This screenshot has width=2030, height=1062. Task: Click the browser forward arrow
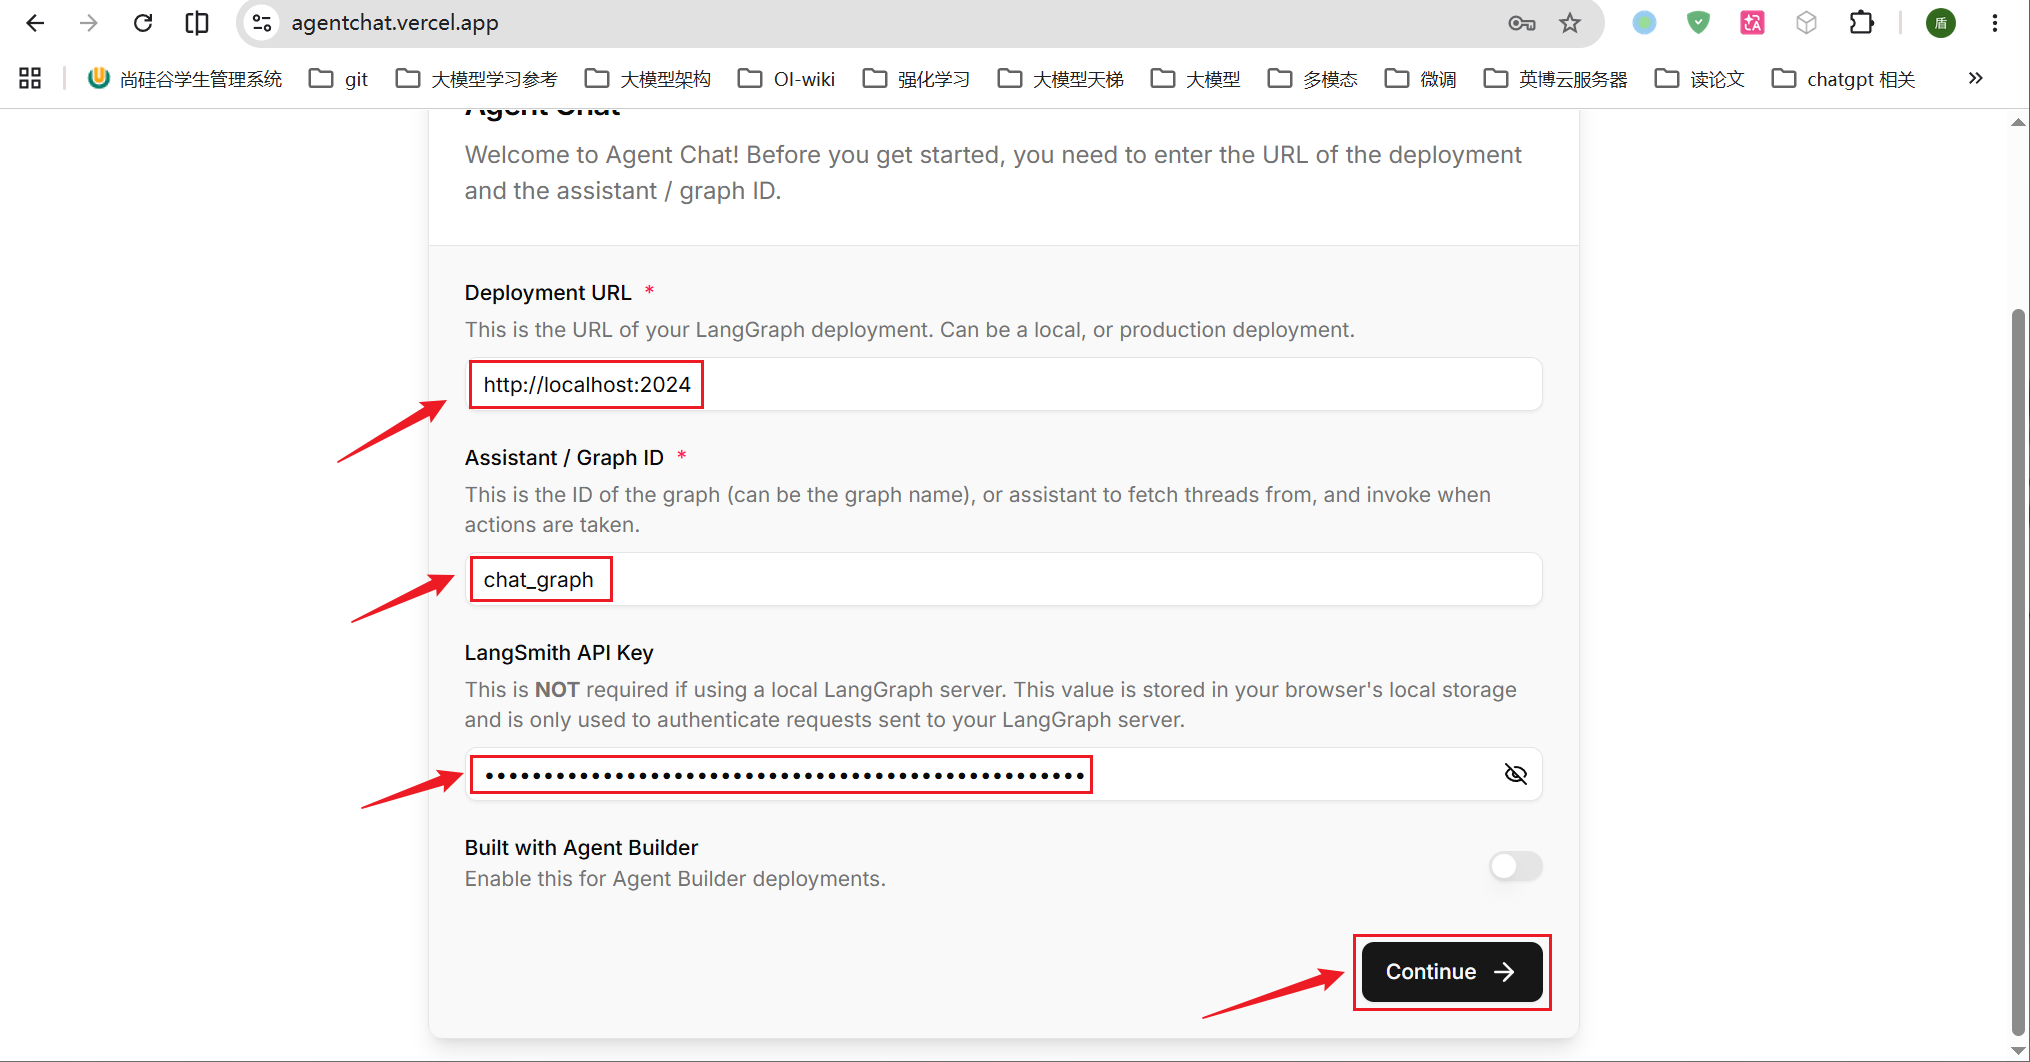click(89, 23)
